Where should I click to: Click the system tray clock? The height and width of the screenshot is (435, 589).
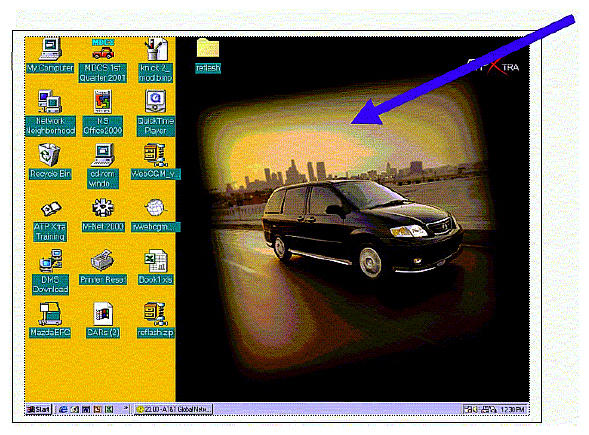point(512,409)
